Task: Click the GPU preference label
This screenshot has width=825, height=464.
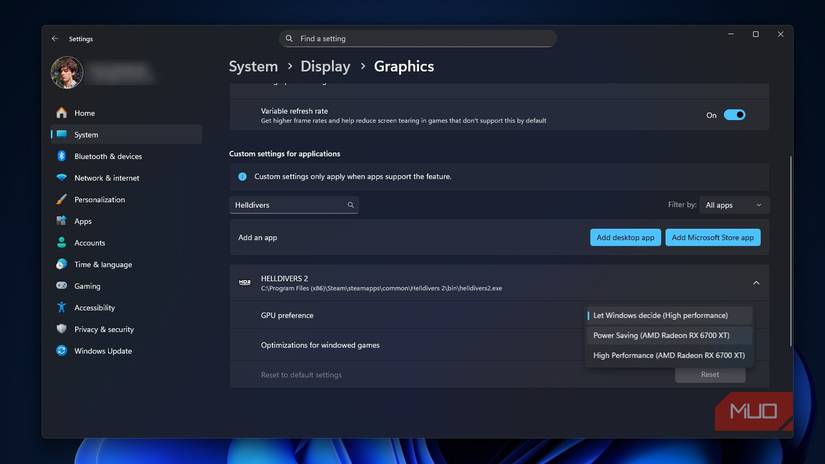Action: click(287, 315)
